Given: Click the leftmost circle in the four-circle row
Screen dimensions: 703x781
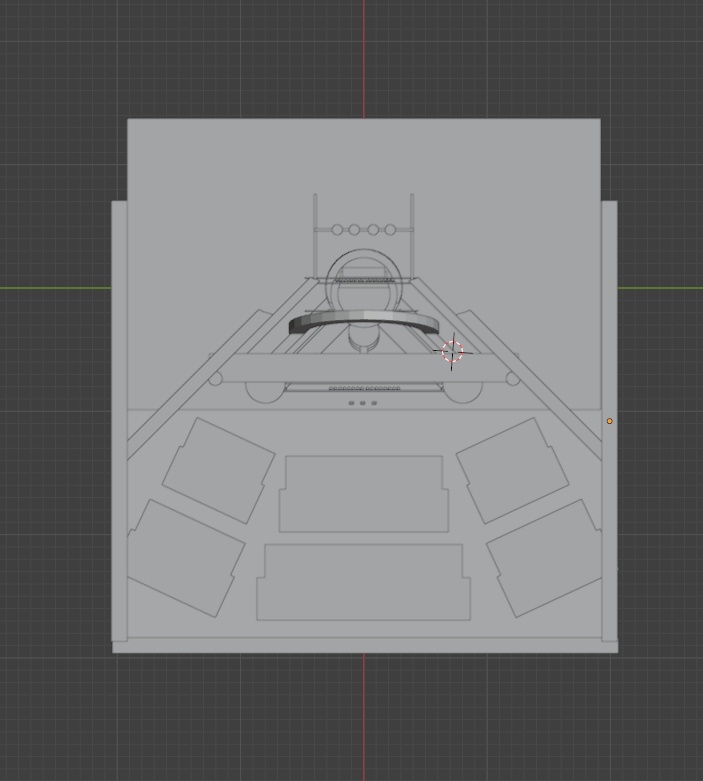Looking at the screenshot, I should [x=337, y=230].
